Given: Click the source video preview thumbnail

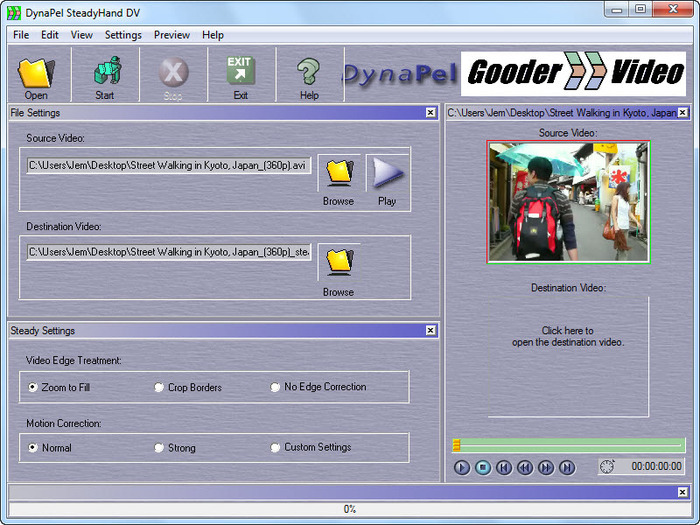Looking at the screenshot, I should click(x=568, y=202).
